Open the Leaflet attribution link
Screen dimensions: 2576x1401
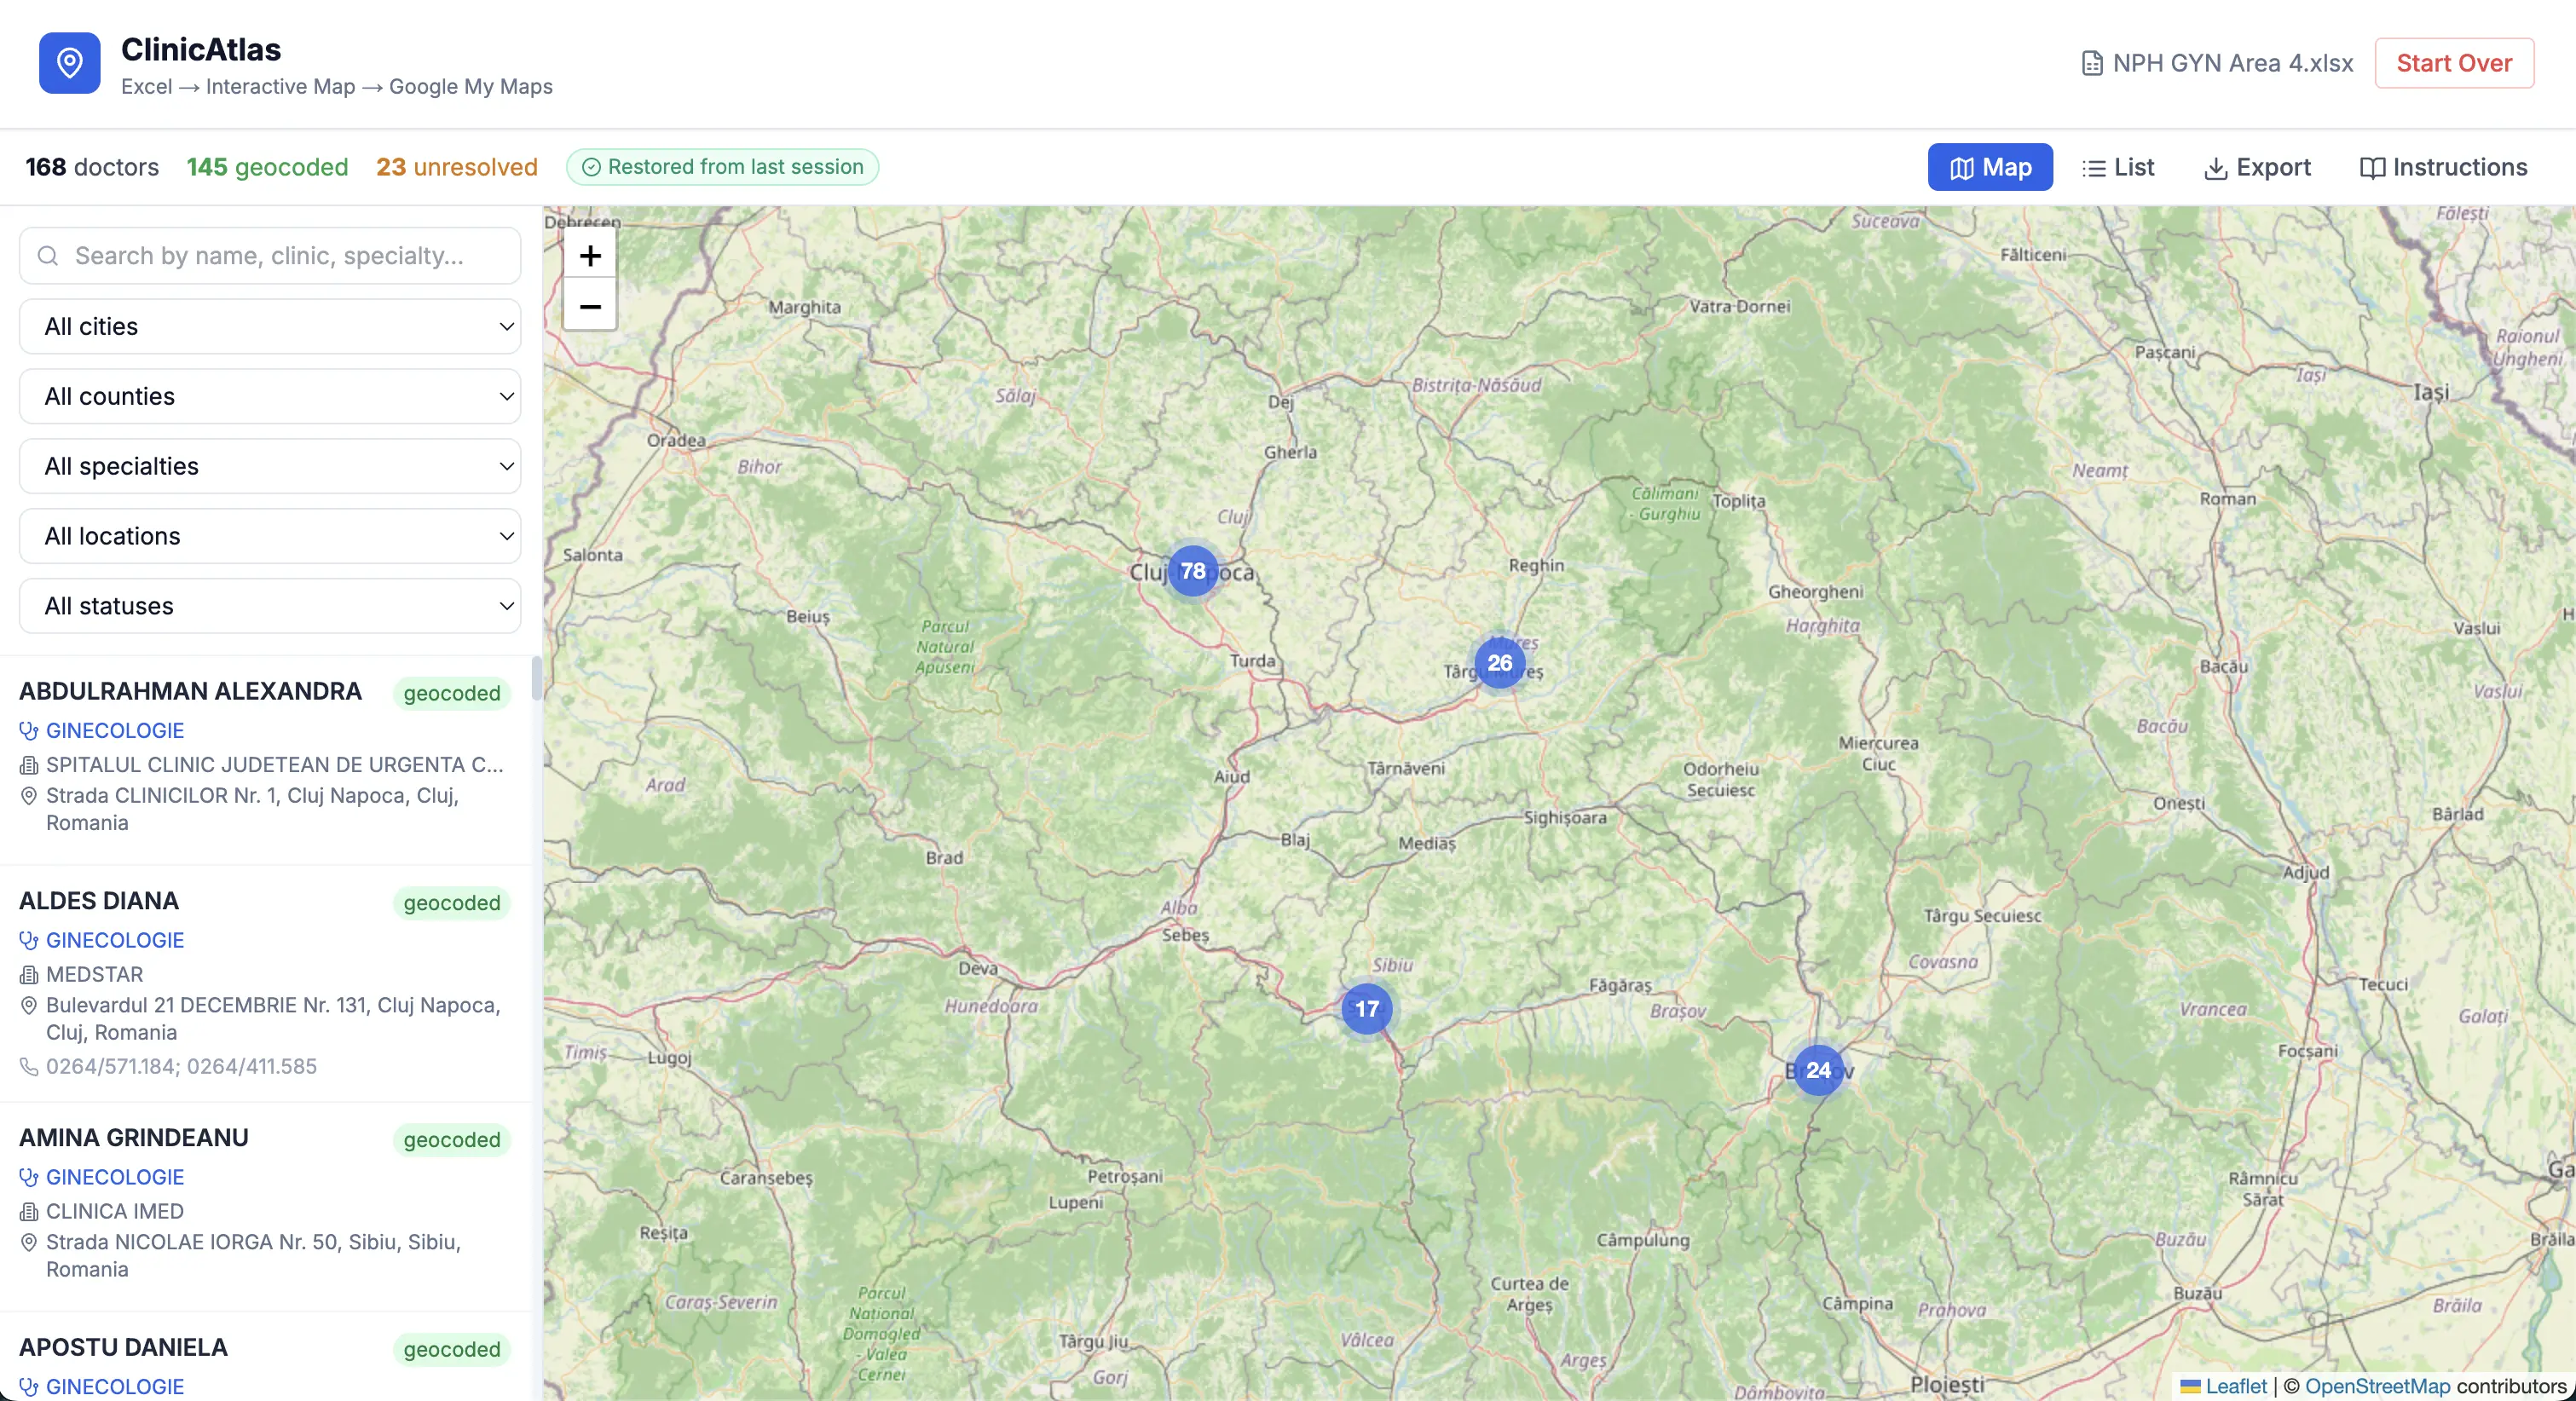(2224, 1386)
